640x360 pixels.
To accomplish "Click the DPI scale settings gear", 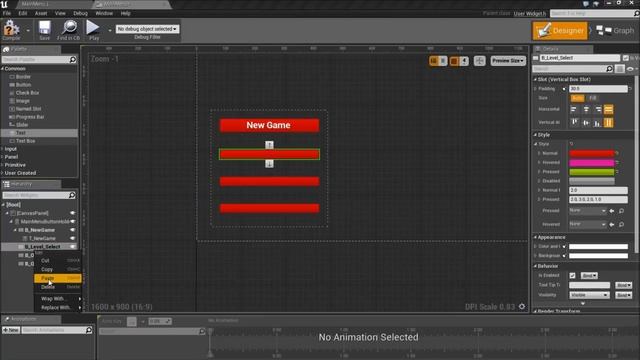I will [x=522, y=307].
